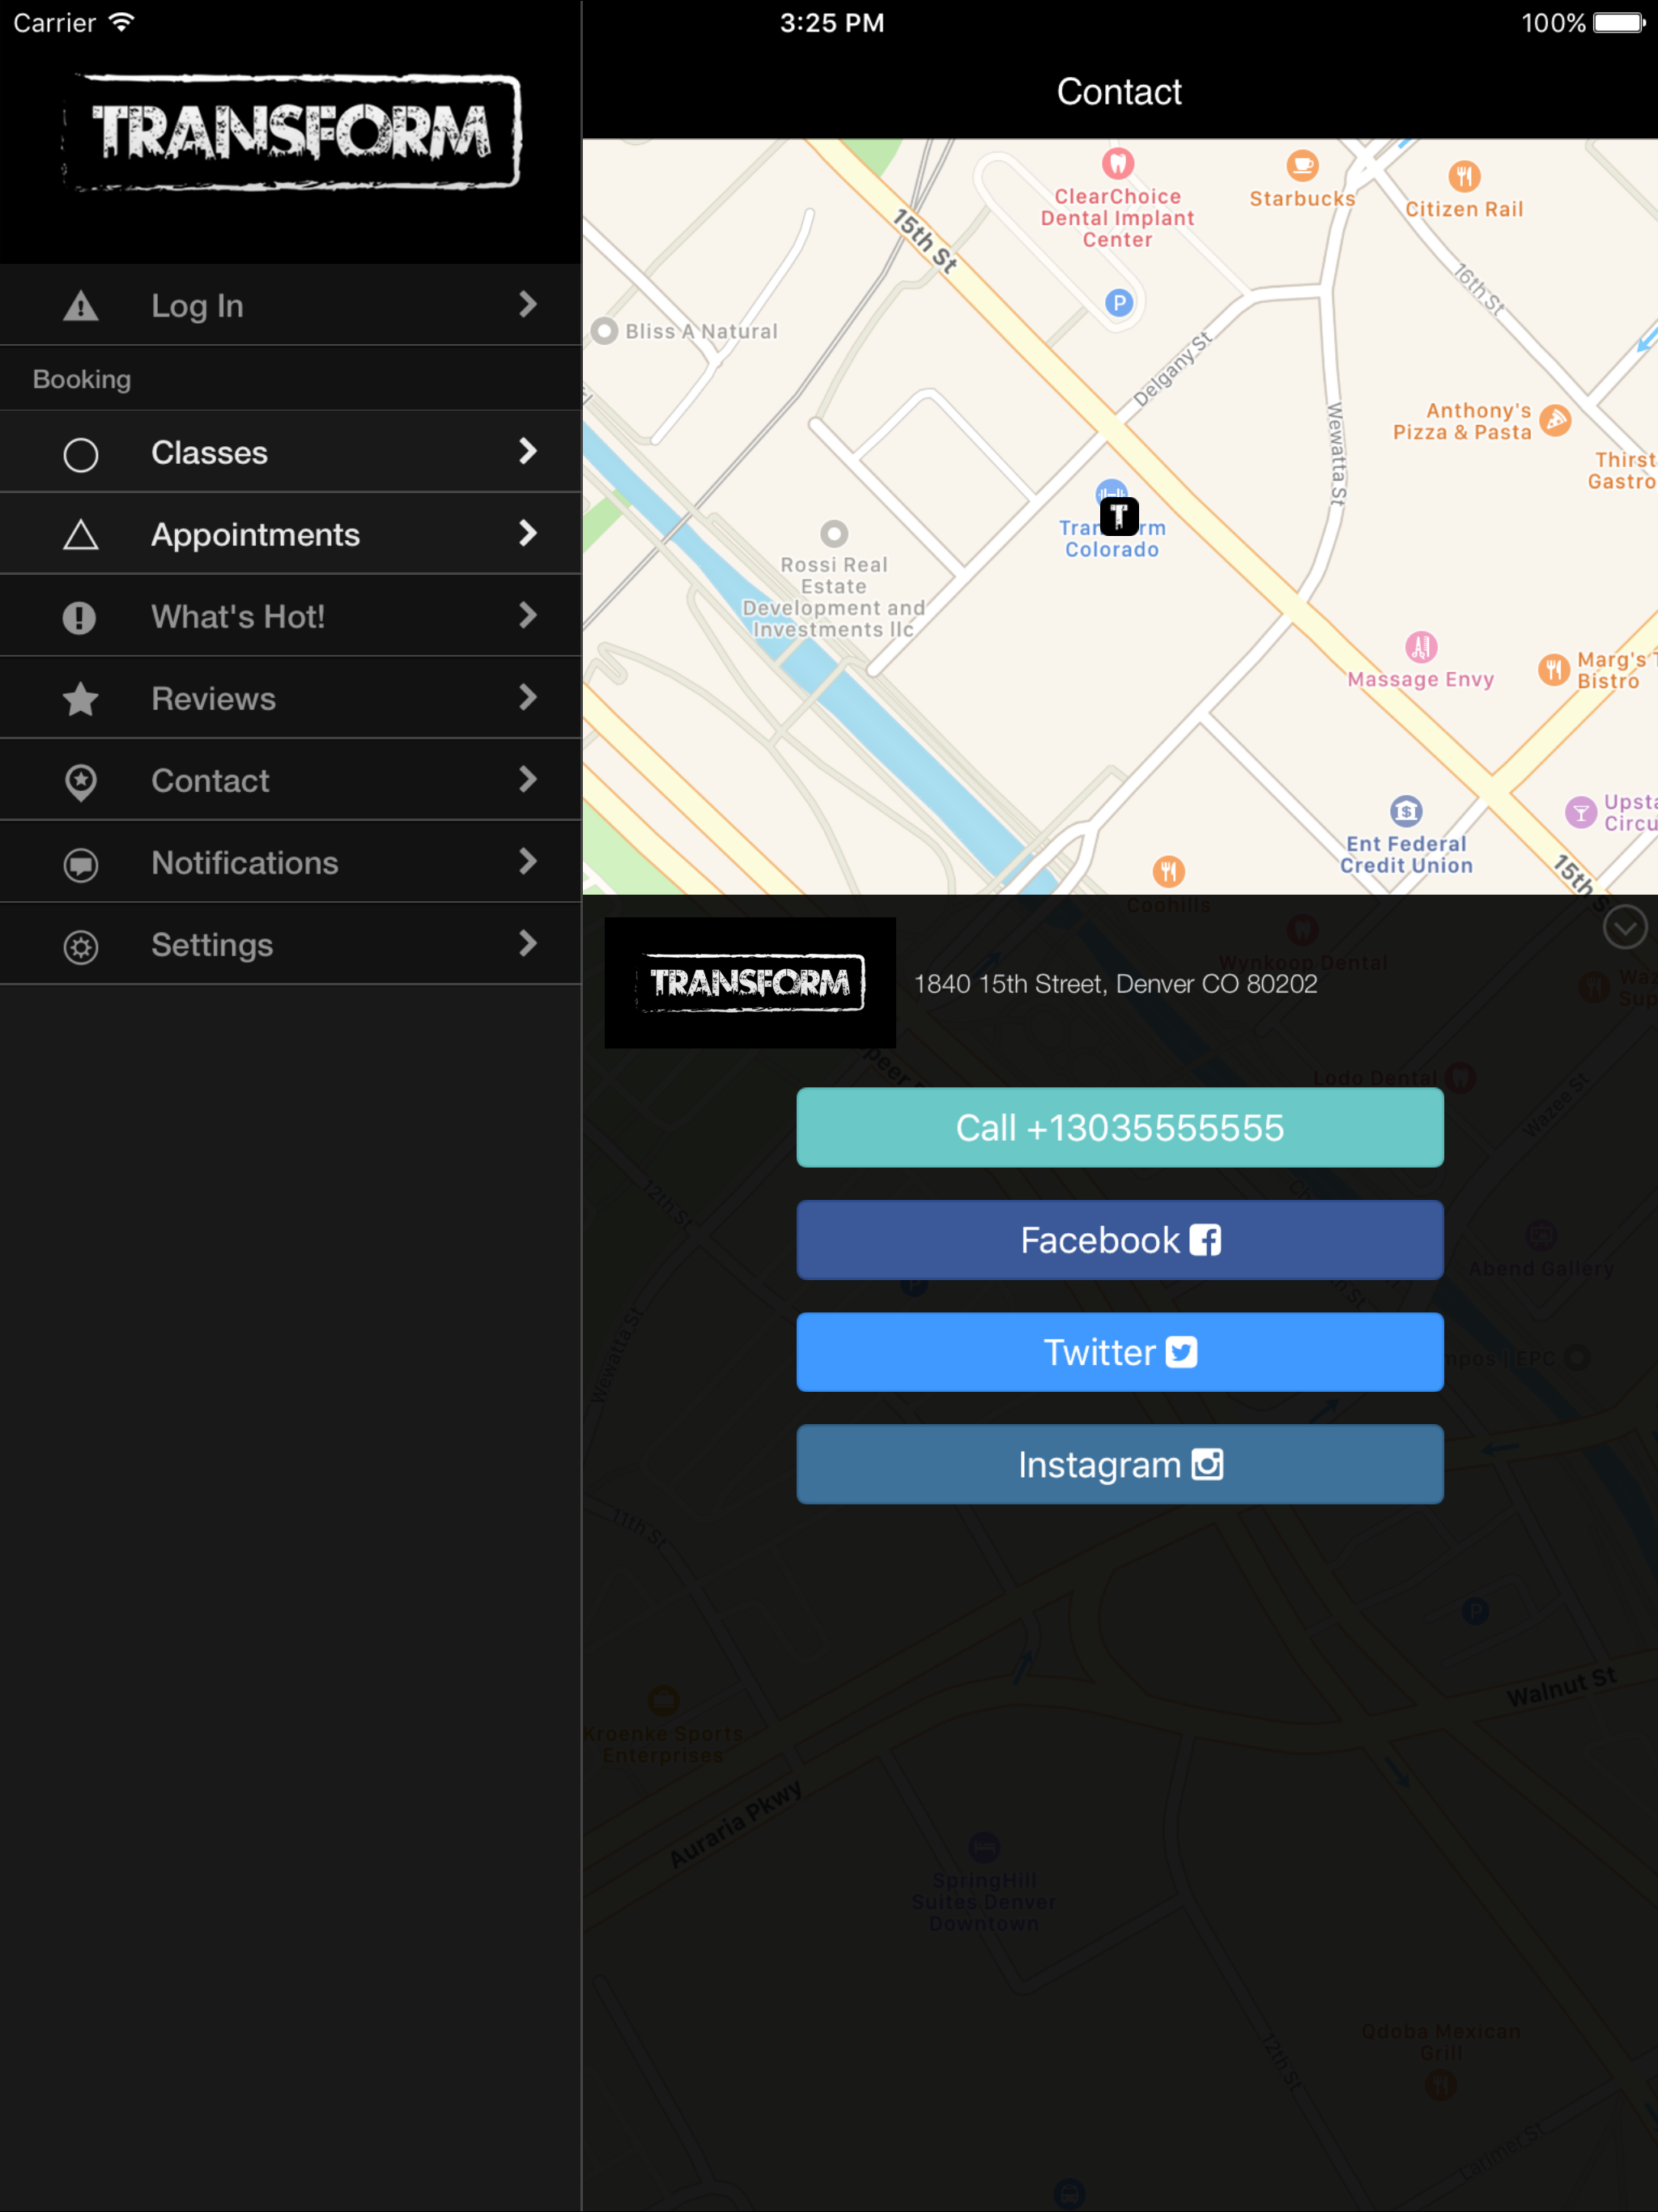Viewport: 1658px width, 2212px height.
Task: Tap the Settings gear icon
Action: (81, 947)
